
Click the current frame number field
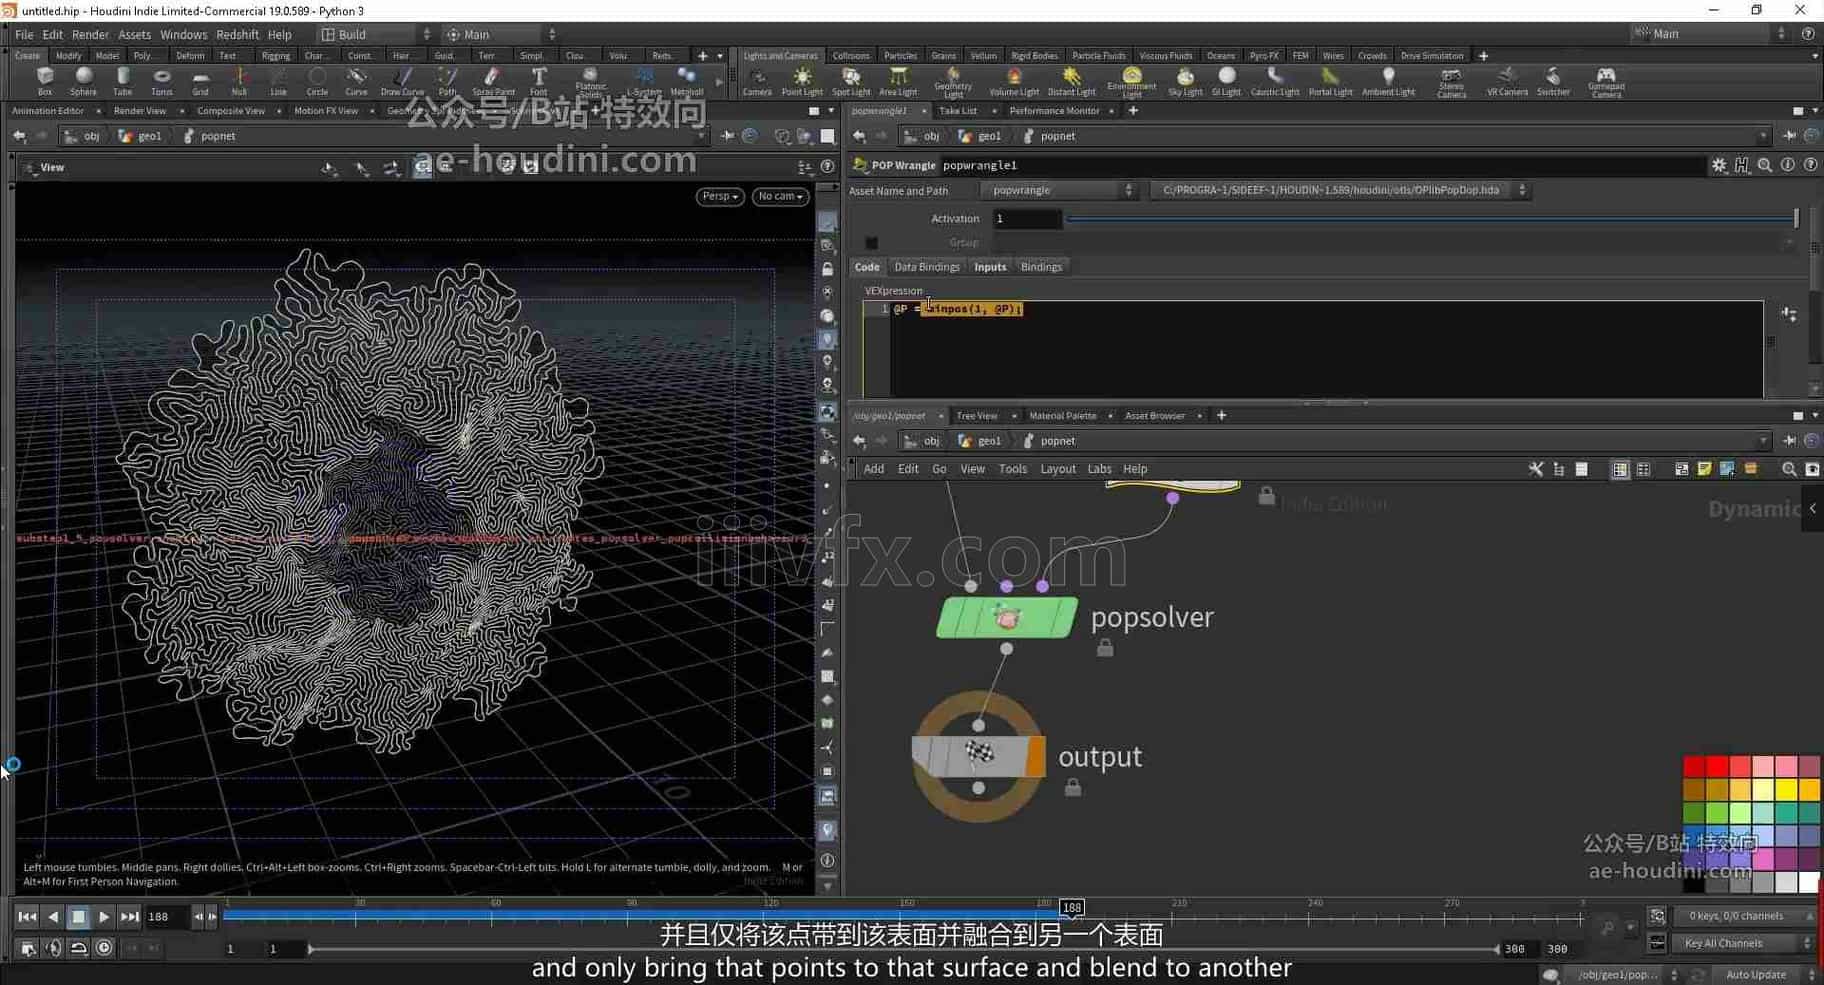166,916
